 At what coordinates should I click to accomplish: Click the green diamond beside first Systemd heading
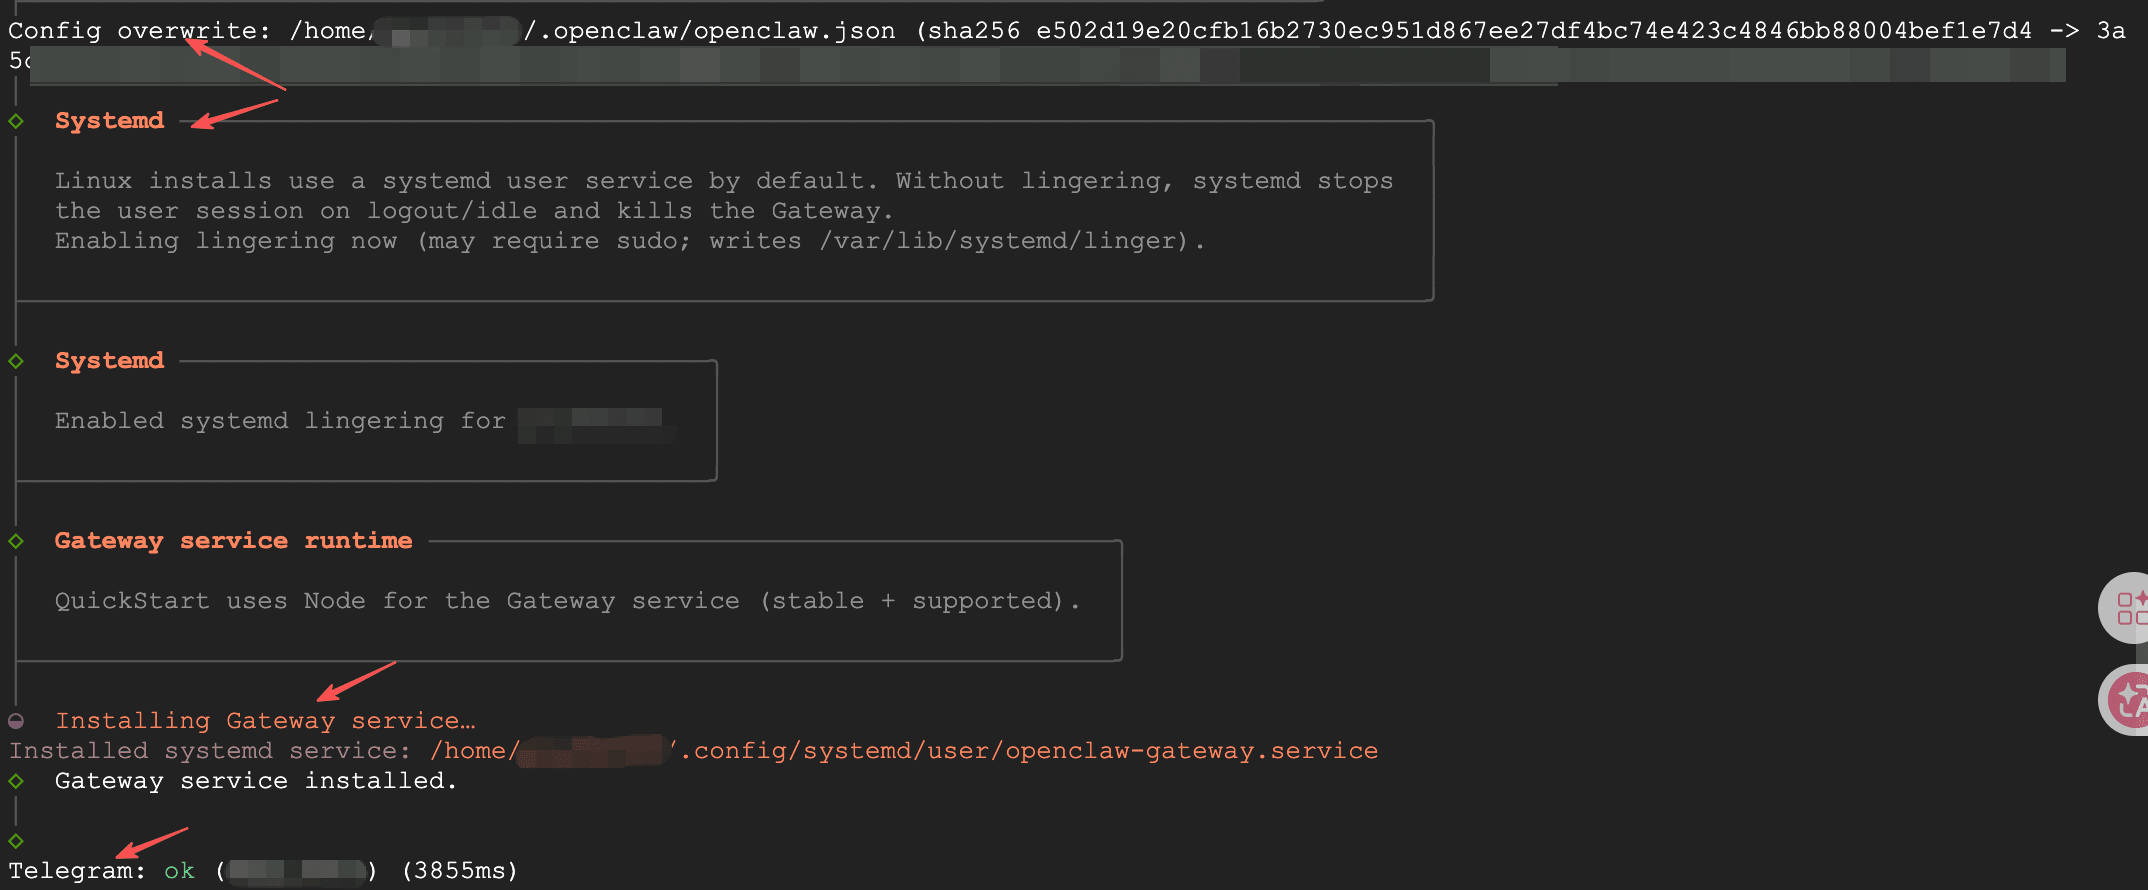tap(16, 121)
